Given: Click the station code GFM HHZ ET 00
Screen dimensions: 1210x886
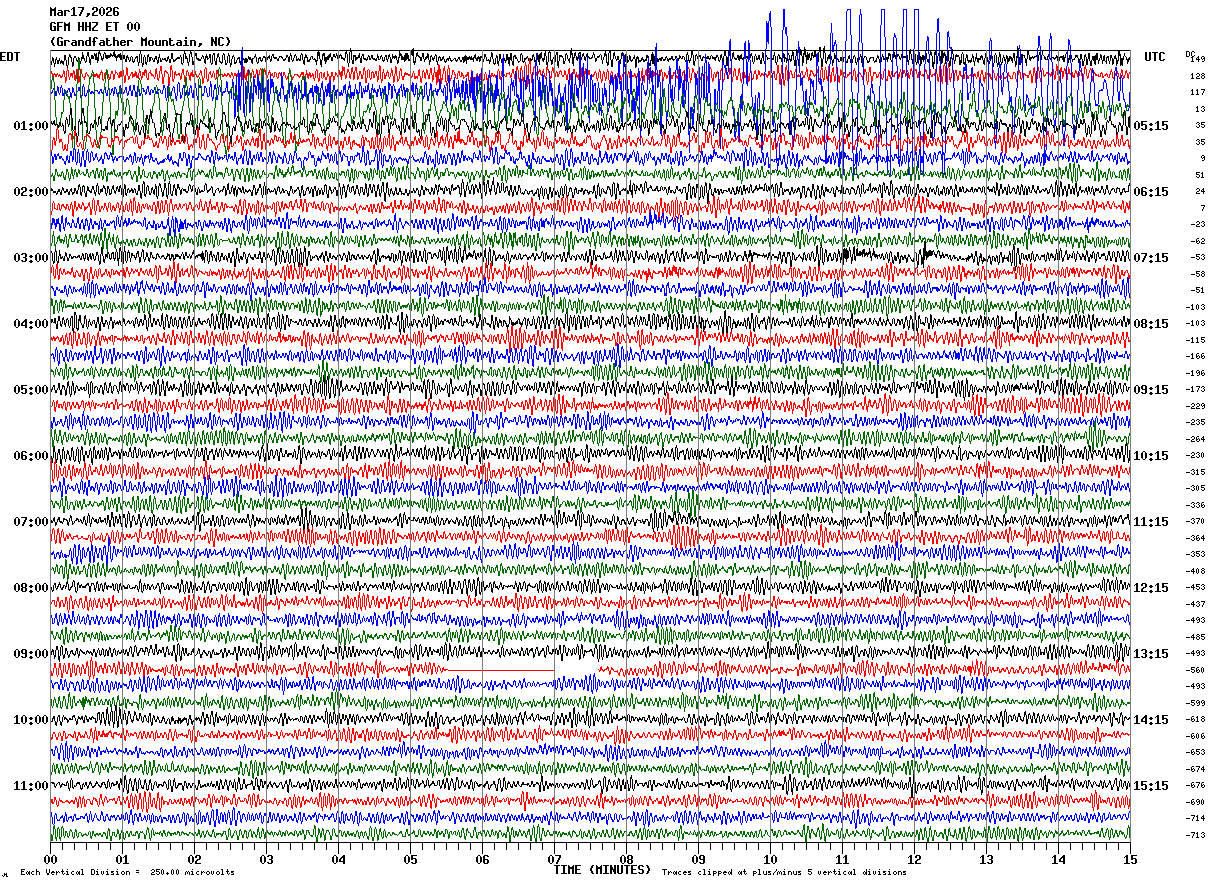Looking at the screenshot, I should click(x=95, y=27).
